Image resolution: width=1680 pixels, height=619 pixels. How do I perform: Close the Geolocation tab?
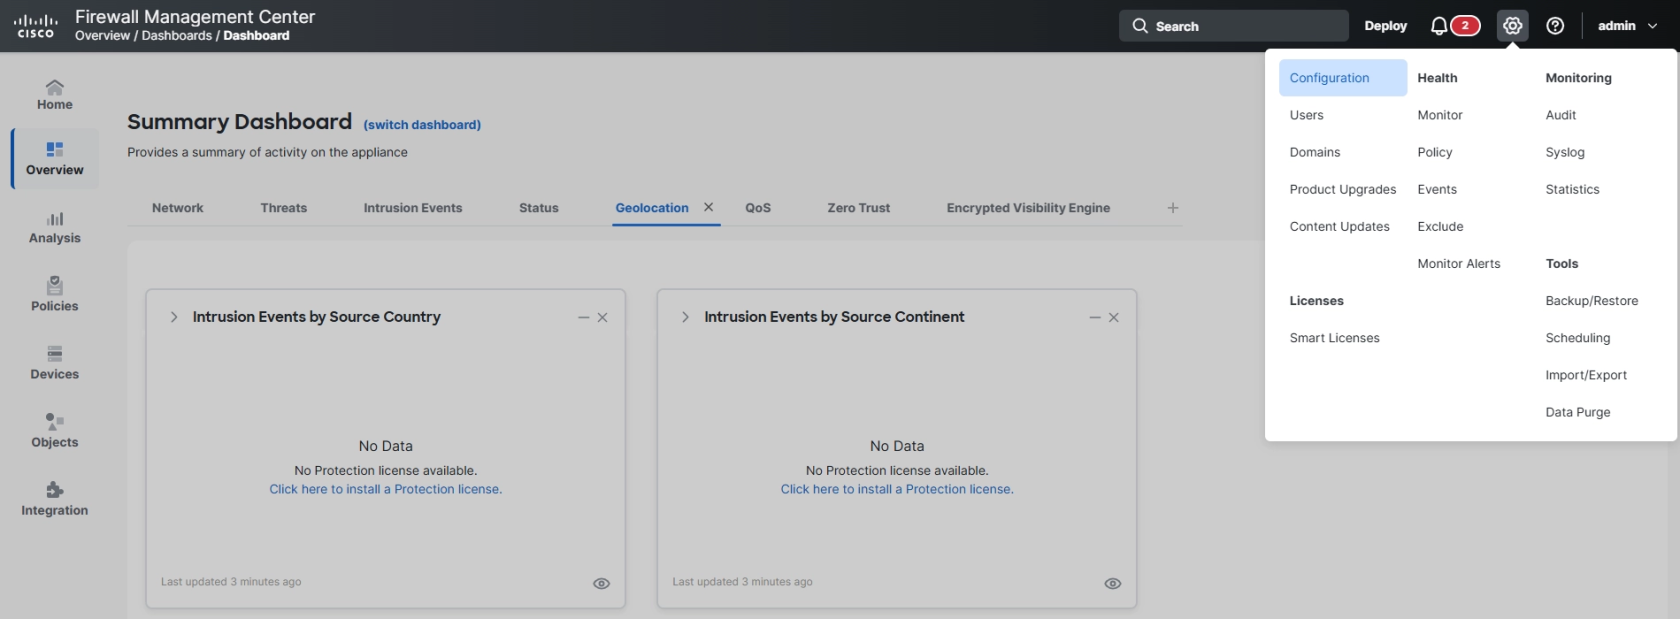(708, 207)
